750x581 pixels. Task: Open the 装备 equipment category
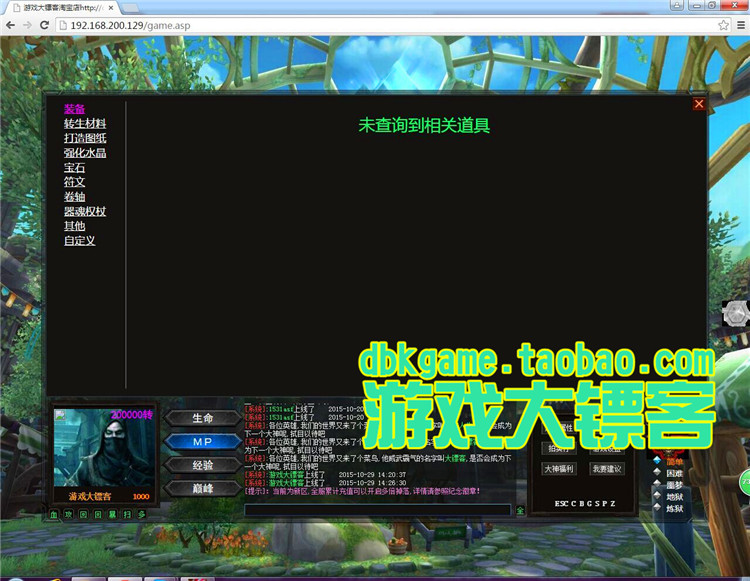click(74, 109)
